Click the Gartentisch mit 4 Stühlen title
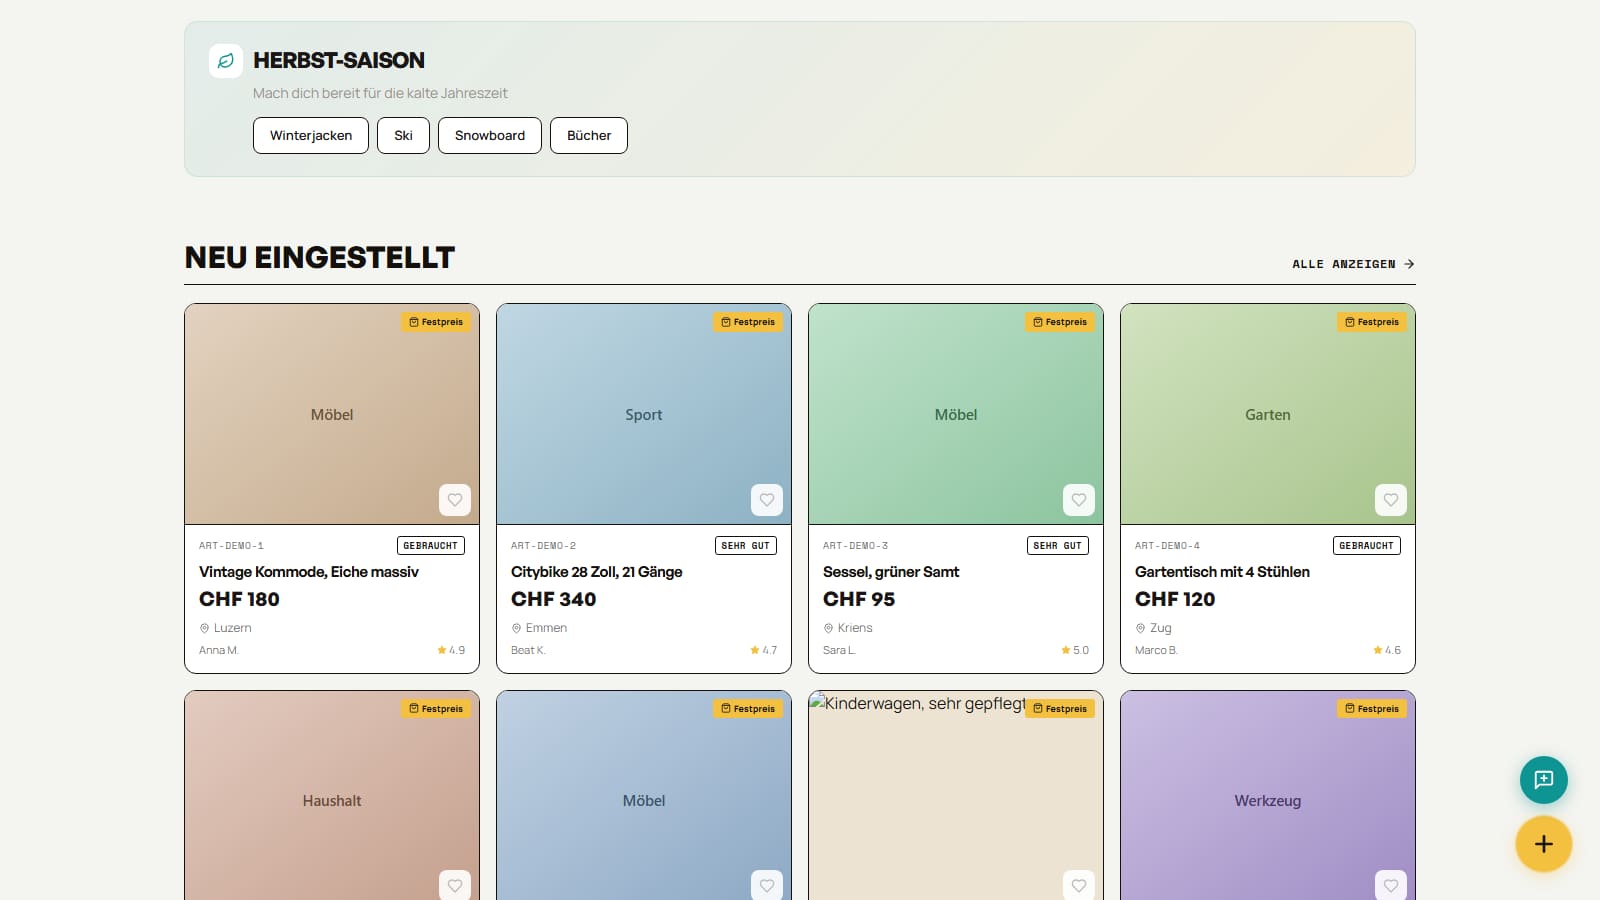Image resolution: width=1600 pixels, height=900 pixels. tap(1222, 572)
